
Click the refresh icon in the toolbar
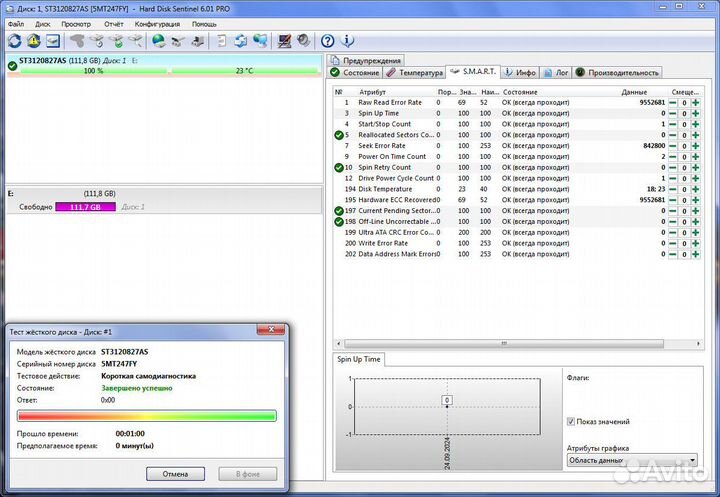(x=14, y=41)
